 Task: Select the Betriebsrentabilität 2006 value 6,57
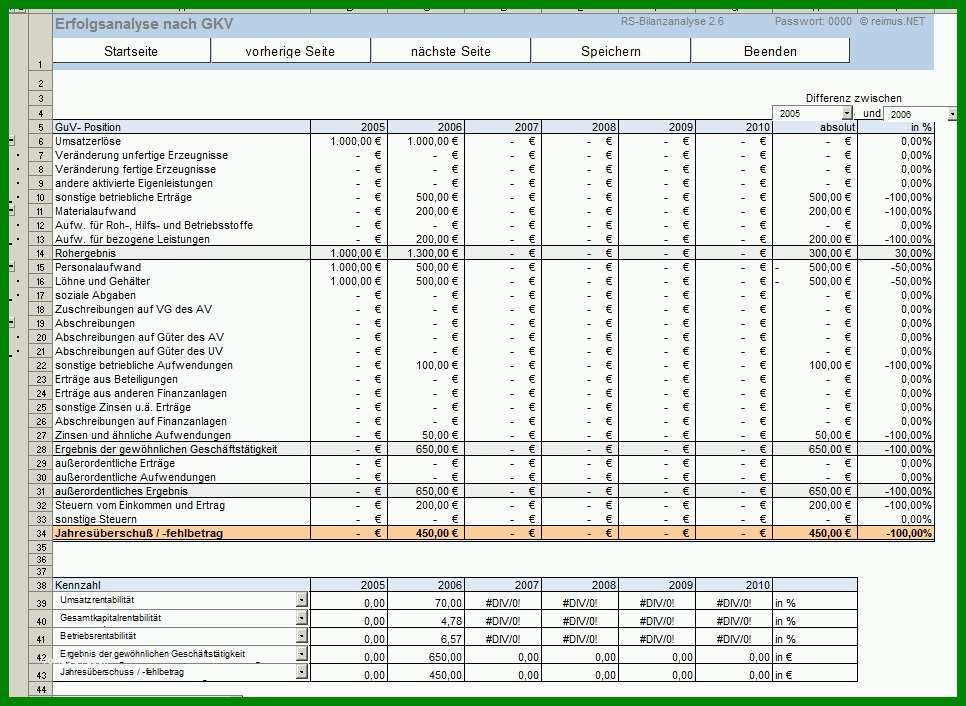(x=426, y=638)
